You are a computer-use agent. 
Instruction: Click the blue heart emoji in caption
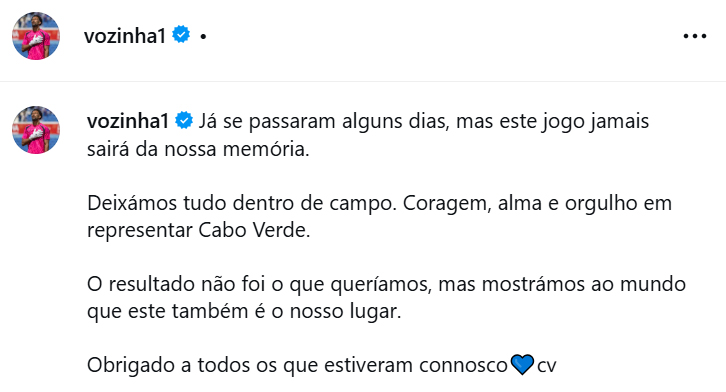(x=522, y=365)
